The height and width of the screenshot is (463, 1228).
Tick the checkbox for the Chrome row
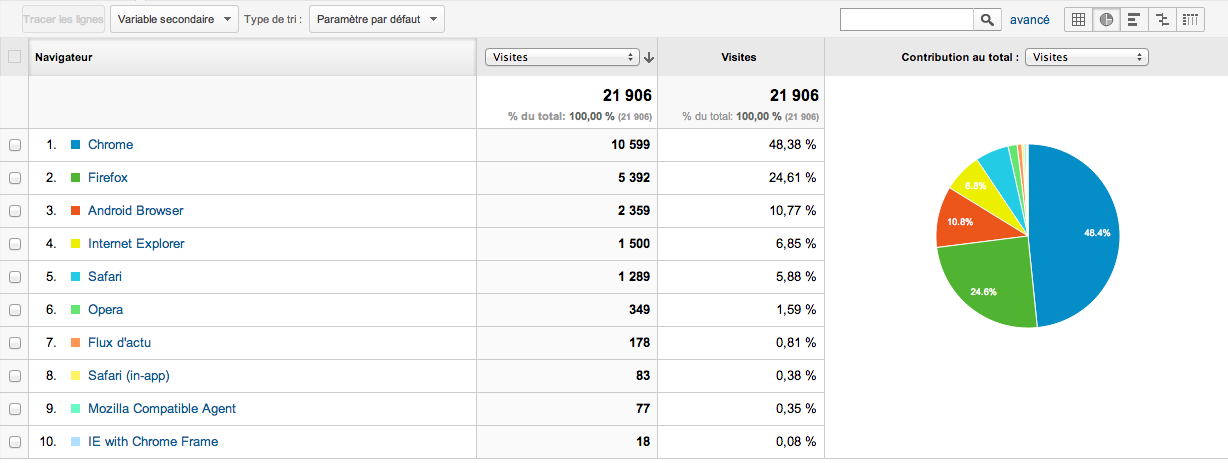15,145
